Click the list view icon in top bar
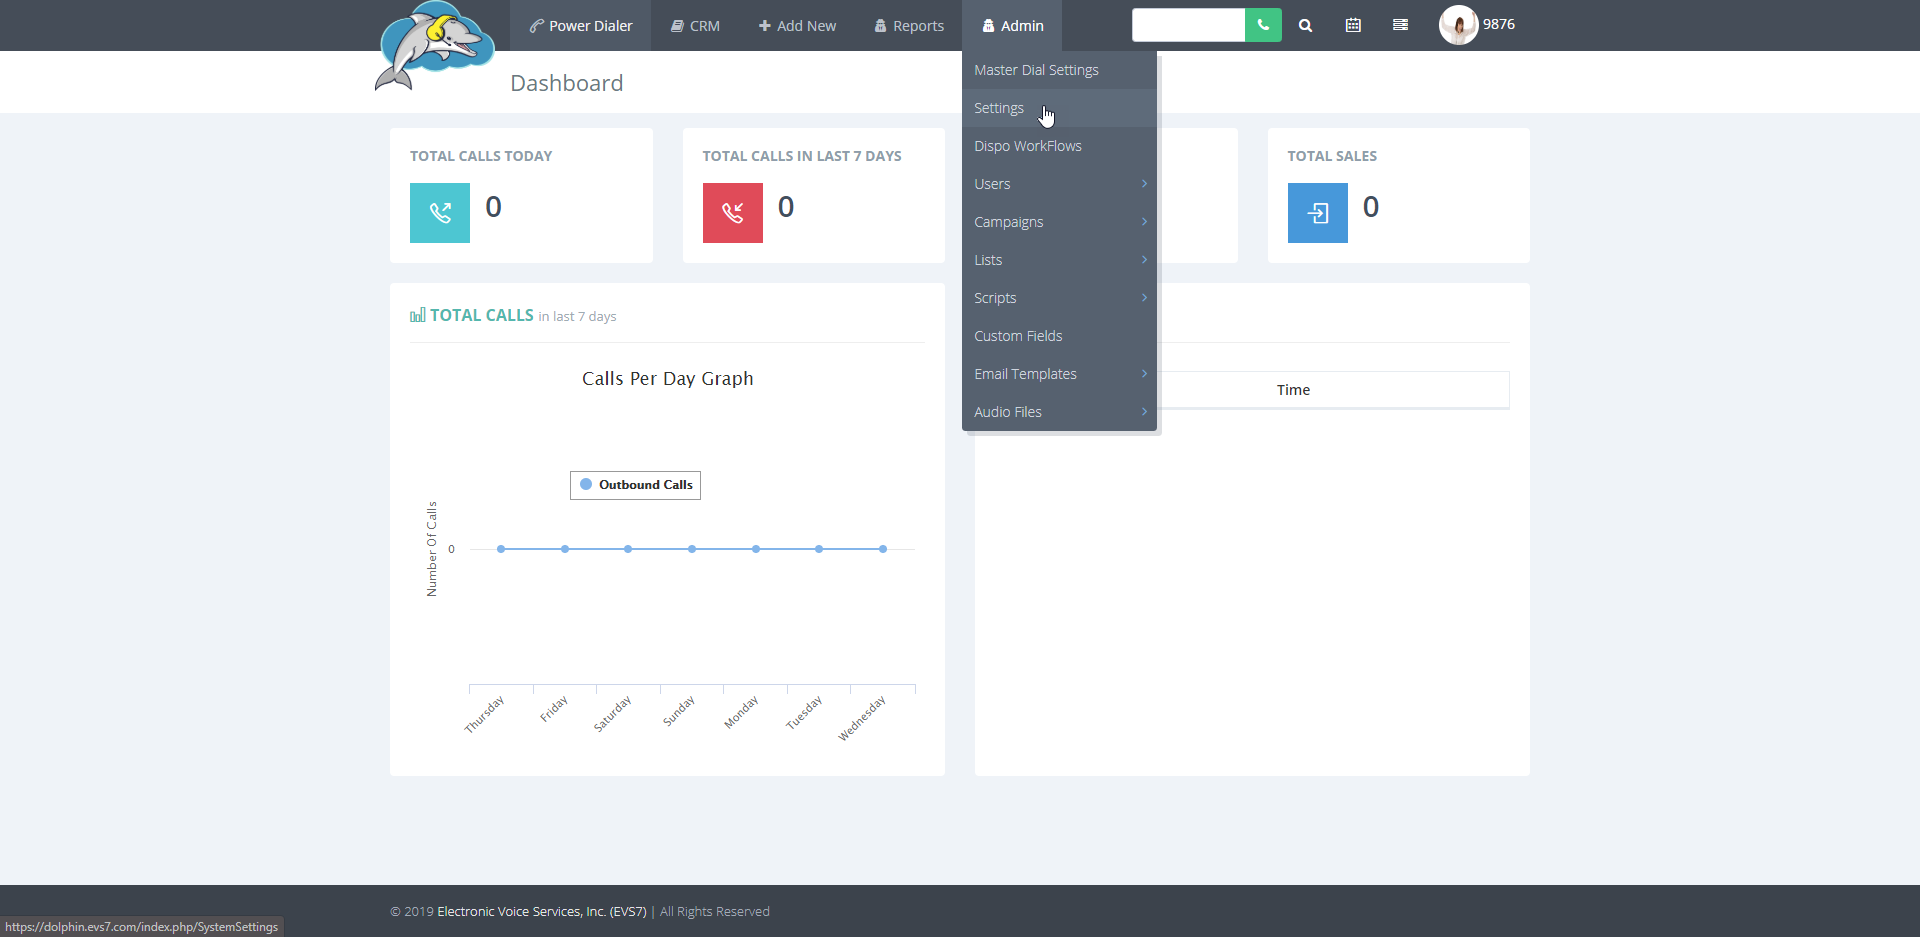 pyautogui.click(x=1400, y=25)
